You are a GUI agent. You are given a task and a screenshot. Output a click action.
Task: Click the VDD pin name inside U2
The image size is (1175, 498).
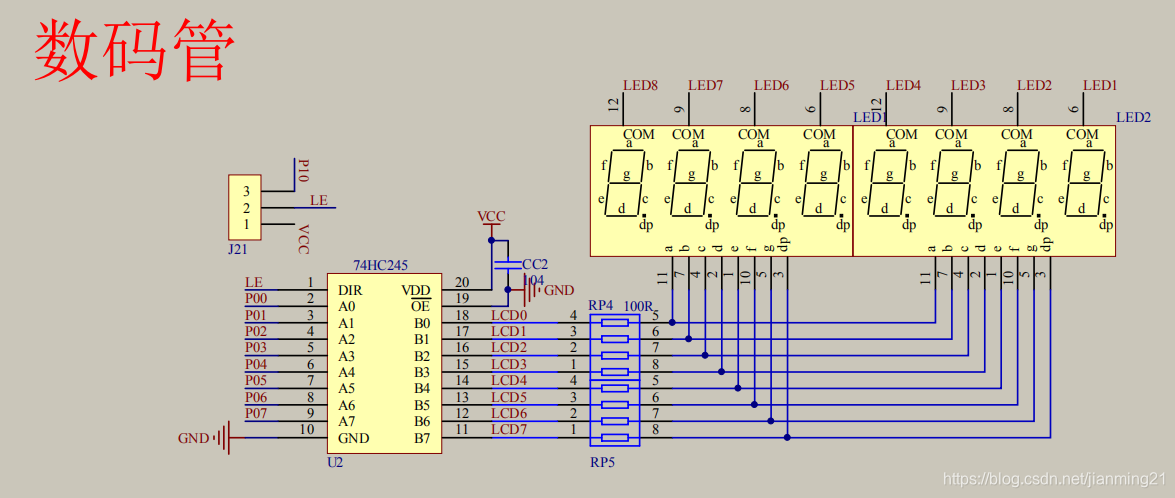[x=416, y=290]
